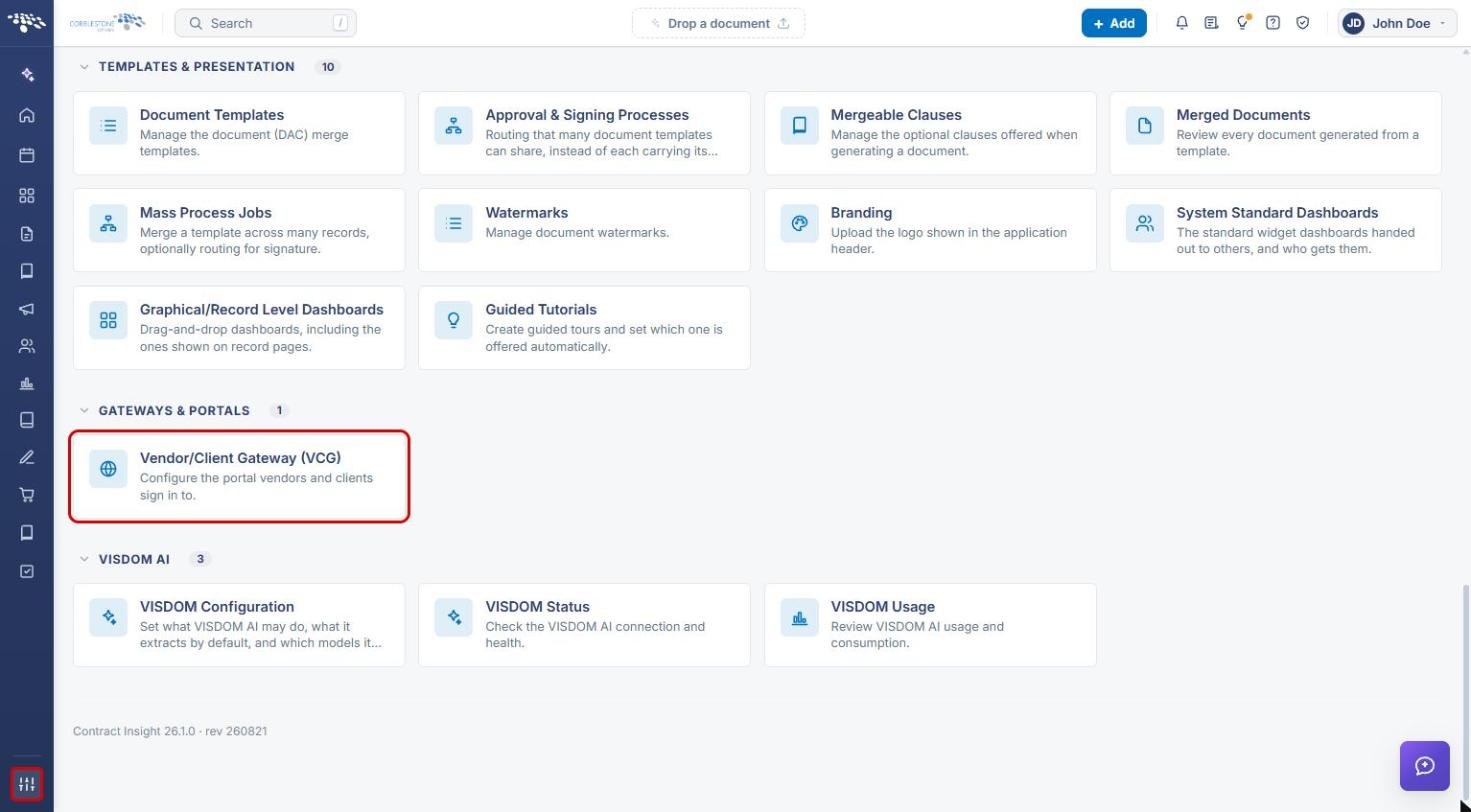Go to Home via the sidebar house icon
The width and height of the screenshot is (1471, 812).
point(27,115)
